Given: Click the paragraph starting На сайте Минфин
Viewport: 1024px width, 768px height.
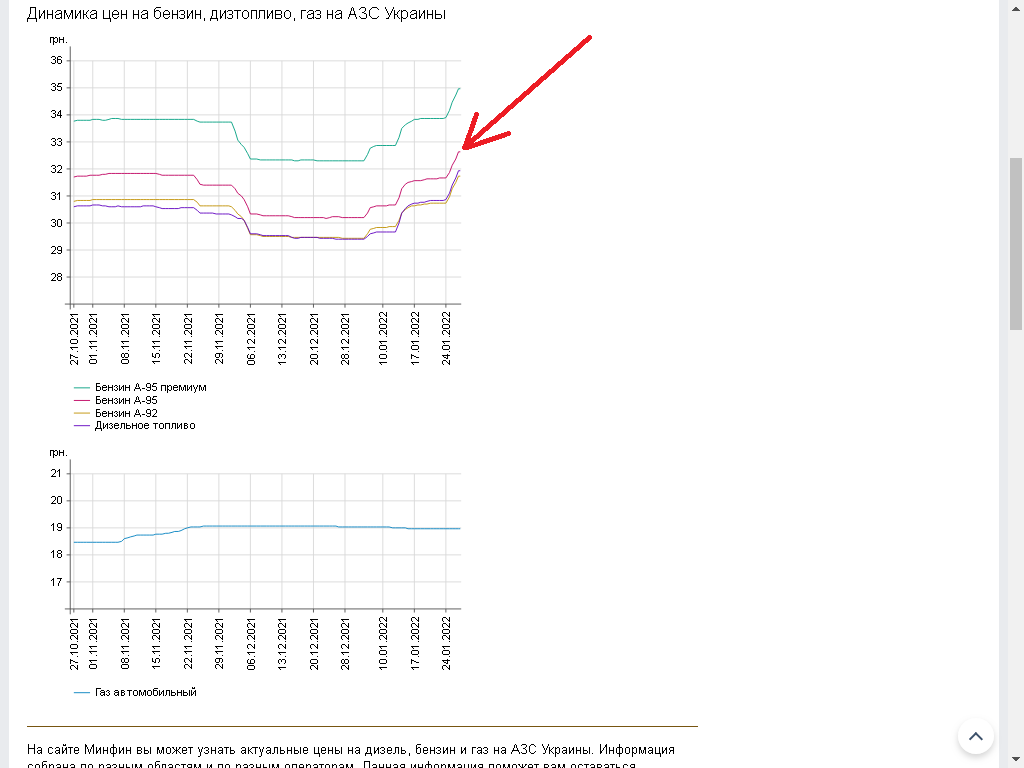Looking at the screenshot, I should pyautogui.click(x=350, y=749).
